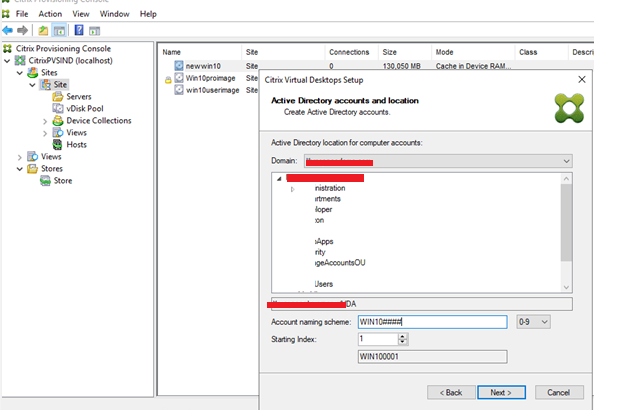Increase the Starting Index with the up arrow

coord(403,336)
